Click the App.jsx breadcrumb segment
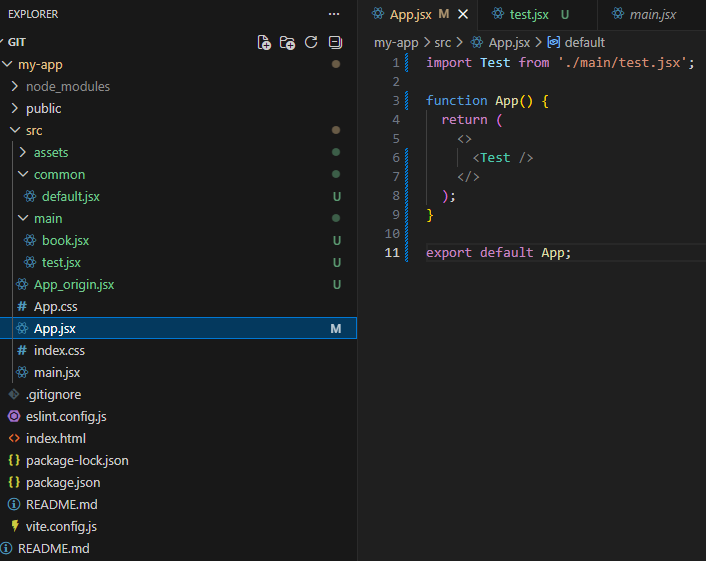The width and height of the screenshot is (706, 561). (509, 42)
